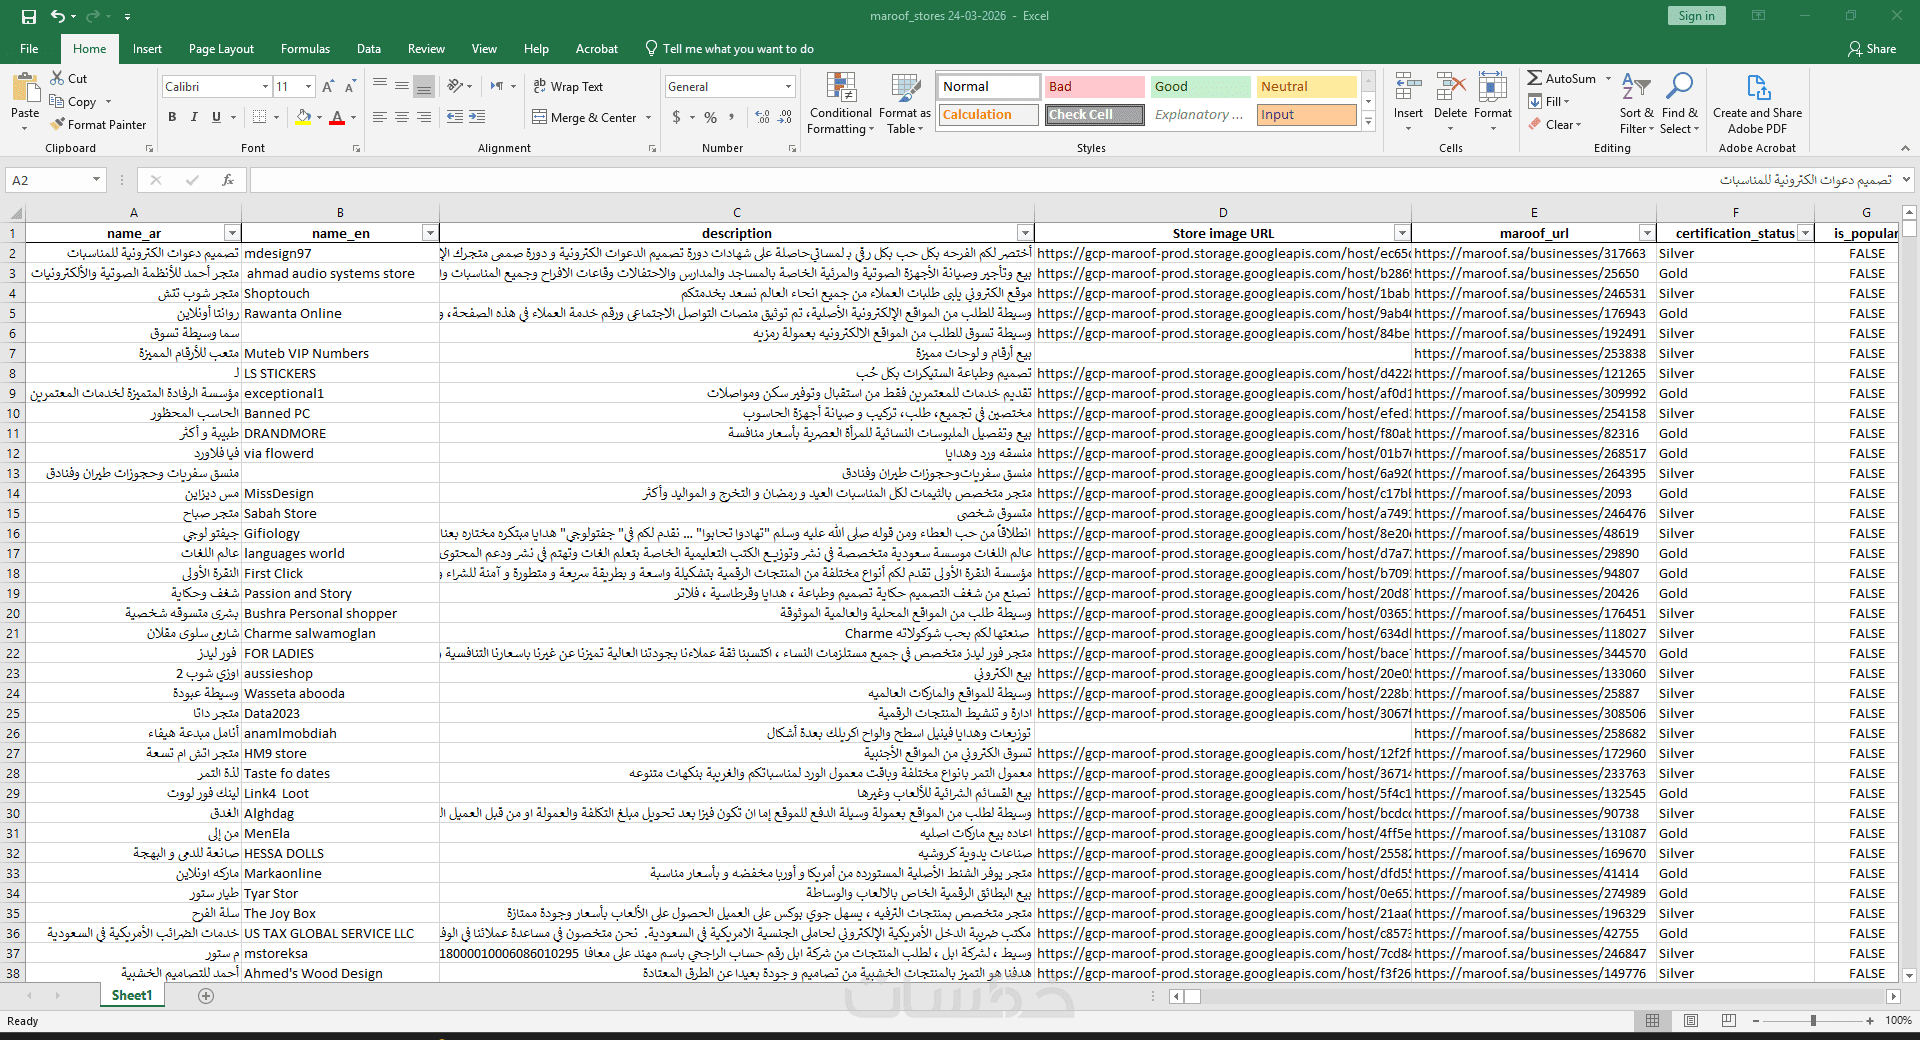
Task: Apply the fill color bucket
Action: tap(303, 117)
